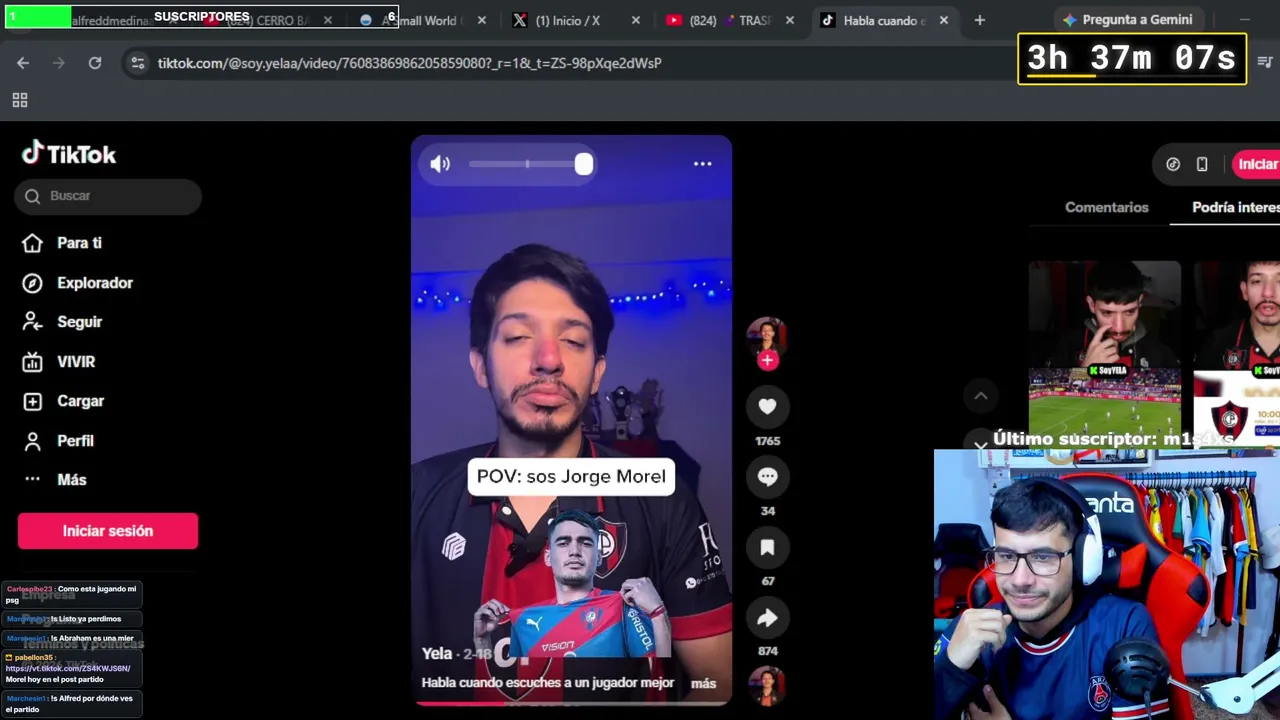Reload the page with the refresh icon
The image size is (1280, 720).
point(95,63)
